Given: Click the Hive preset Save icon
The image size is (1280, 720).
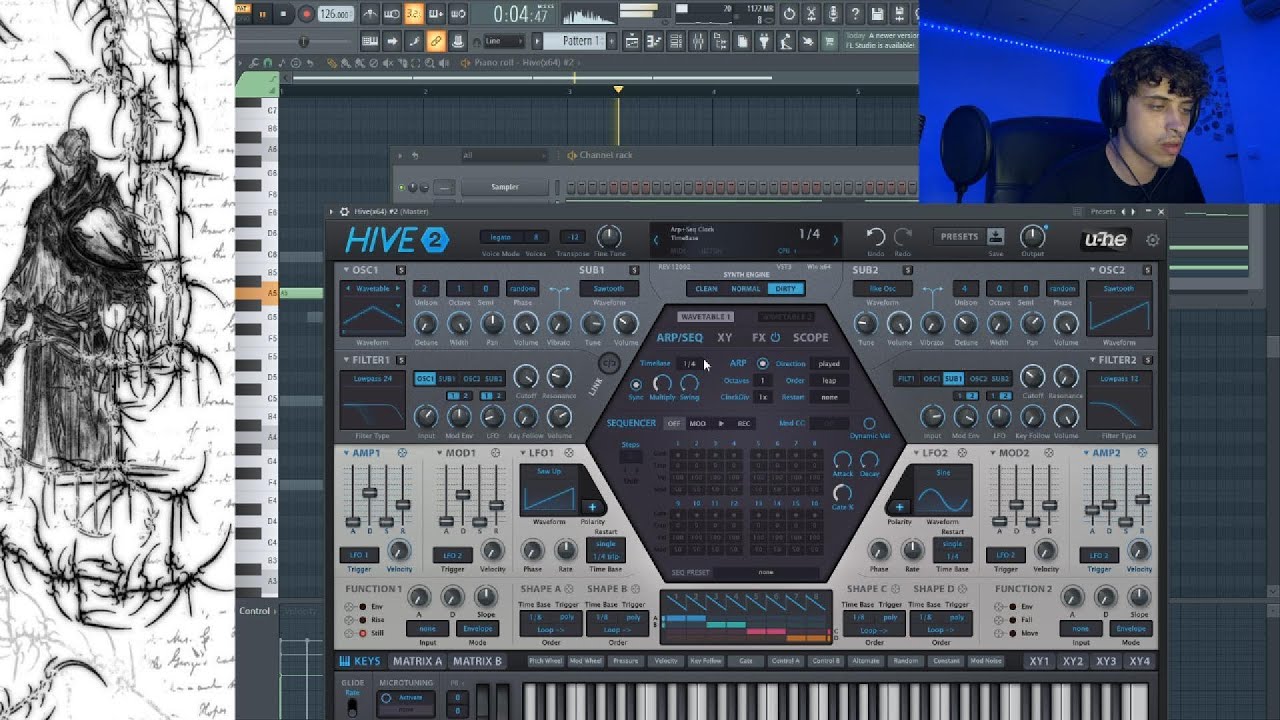Looking at the screenshot, I should [x=995, y=237].
